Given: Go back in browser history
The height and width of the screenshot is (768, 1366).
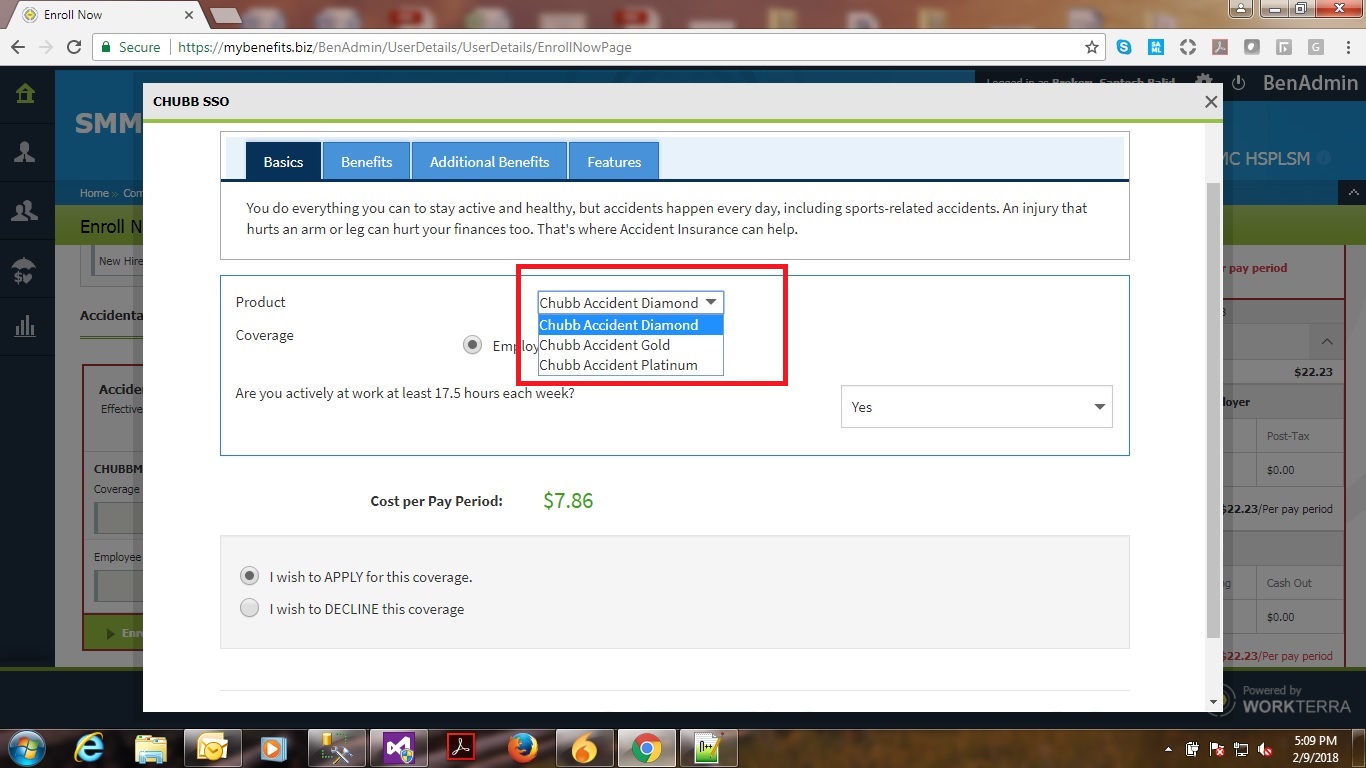Looking at the screenshot, I should point(17,47).
